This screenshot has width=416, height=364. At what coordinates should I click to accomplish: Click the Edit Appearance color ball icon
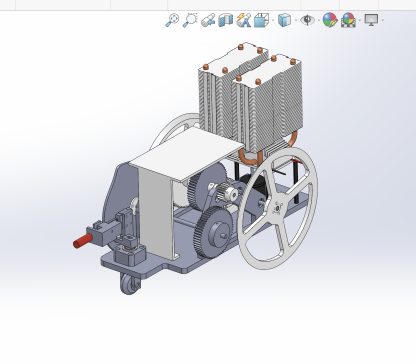[x=330, y=20]
